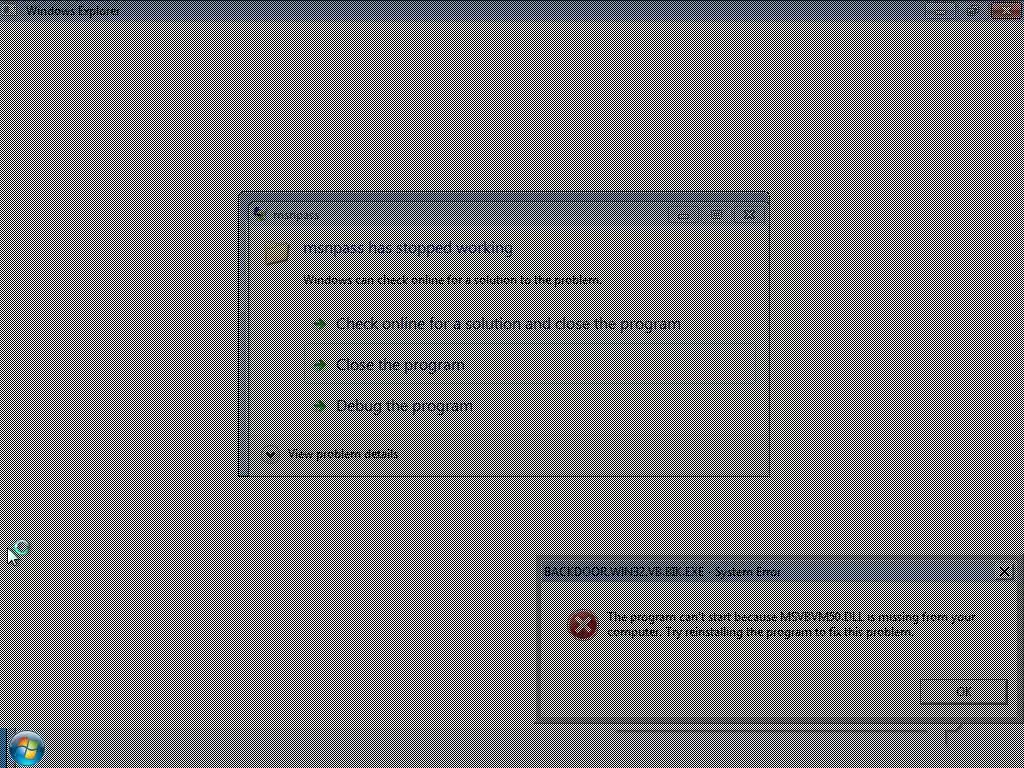Image resolution: width=1024 pixels, height=768 pixels.
Task: Click 'Windows can check online' message text
Action: pos(452,280)
